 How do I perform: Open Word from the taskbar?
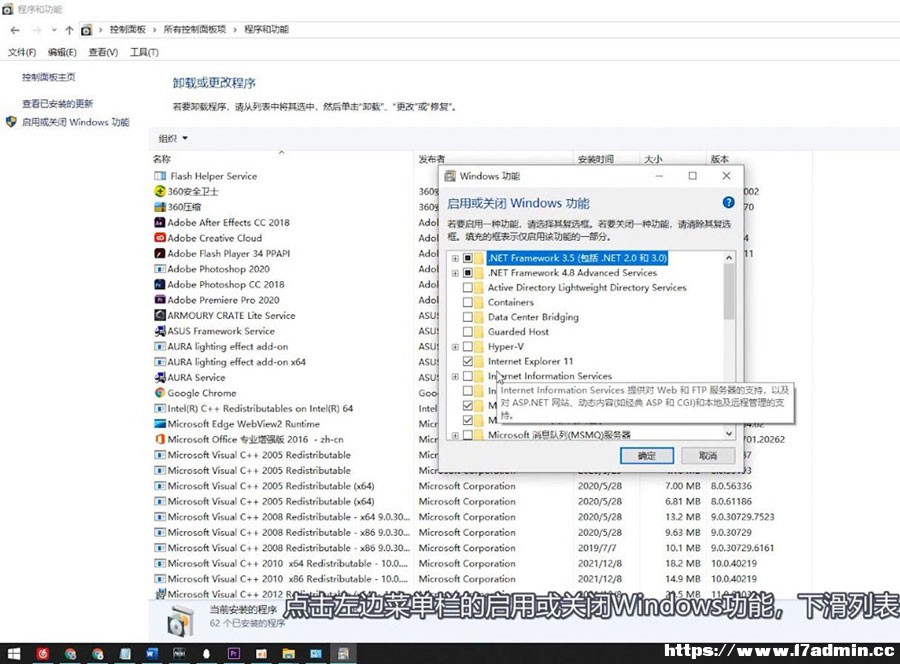[151, 653]
